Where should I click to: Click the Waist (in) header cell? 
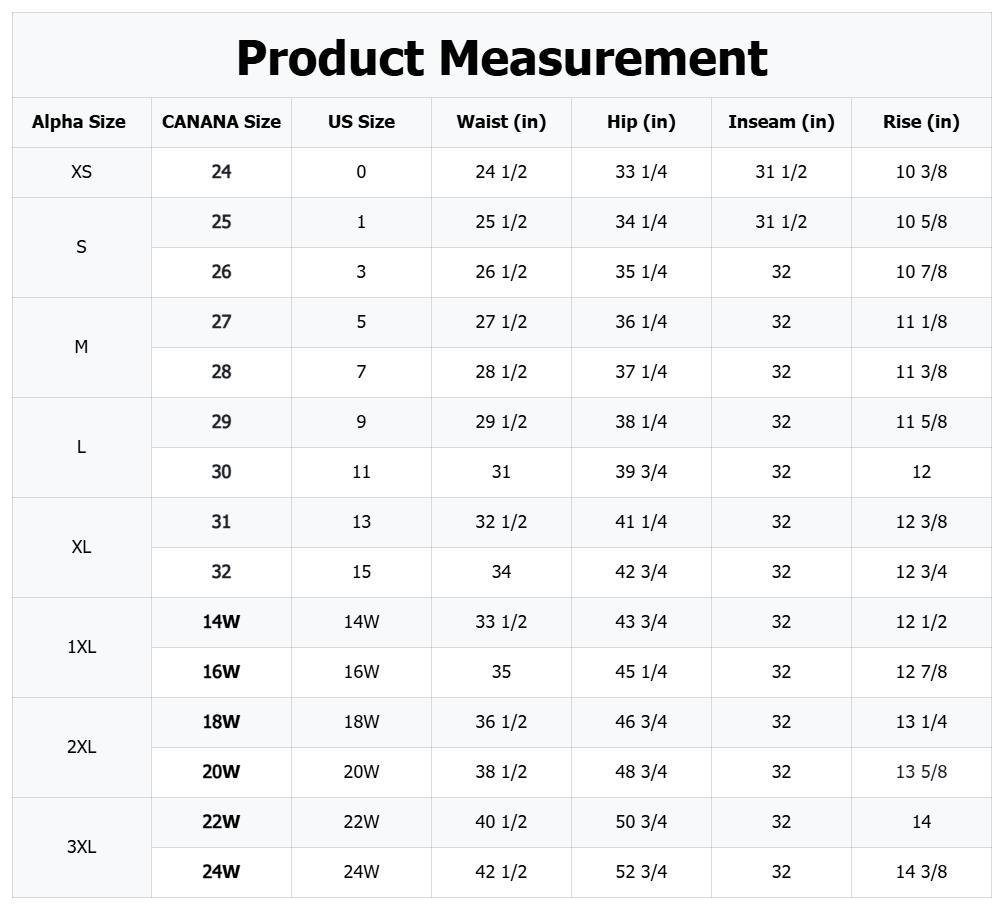point(501,122)
